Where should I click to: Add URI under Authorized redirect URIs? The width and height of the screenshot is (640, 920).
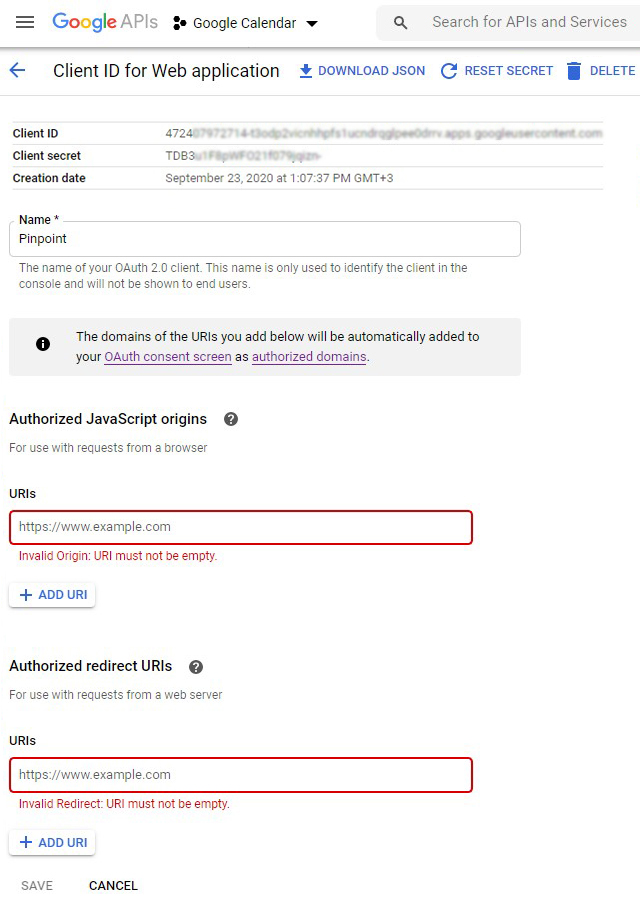click(x=52, y=843)
